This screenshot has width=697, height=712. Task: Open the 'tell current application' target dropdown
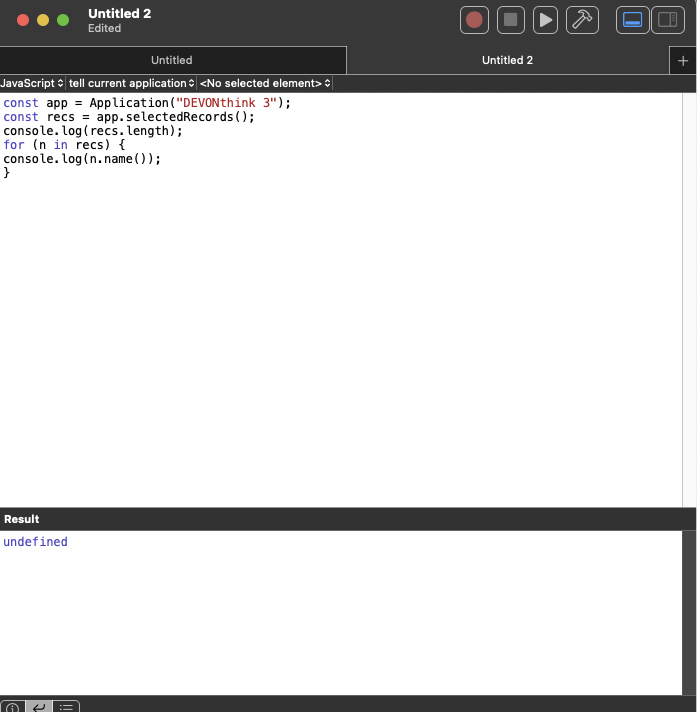click(131, 83)
